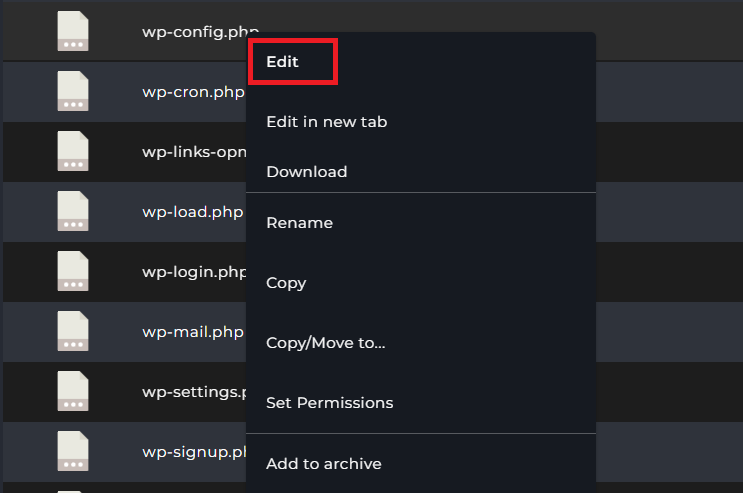This screenshot has width=743, height=493.
Task: Click the wp-links-opml file icon
Action: pos(72,151)
